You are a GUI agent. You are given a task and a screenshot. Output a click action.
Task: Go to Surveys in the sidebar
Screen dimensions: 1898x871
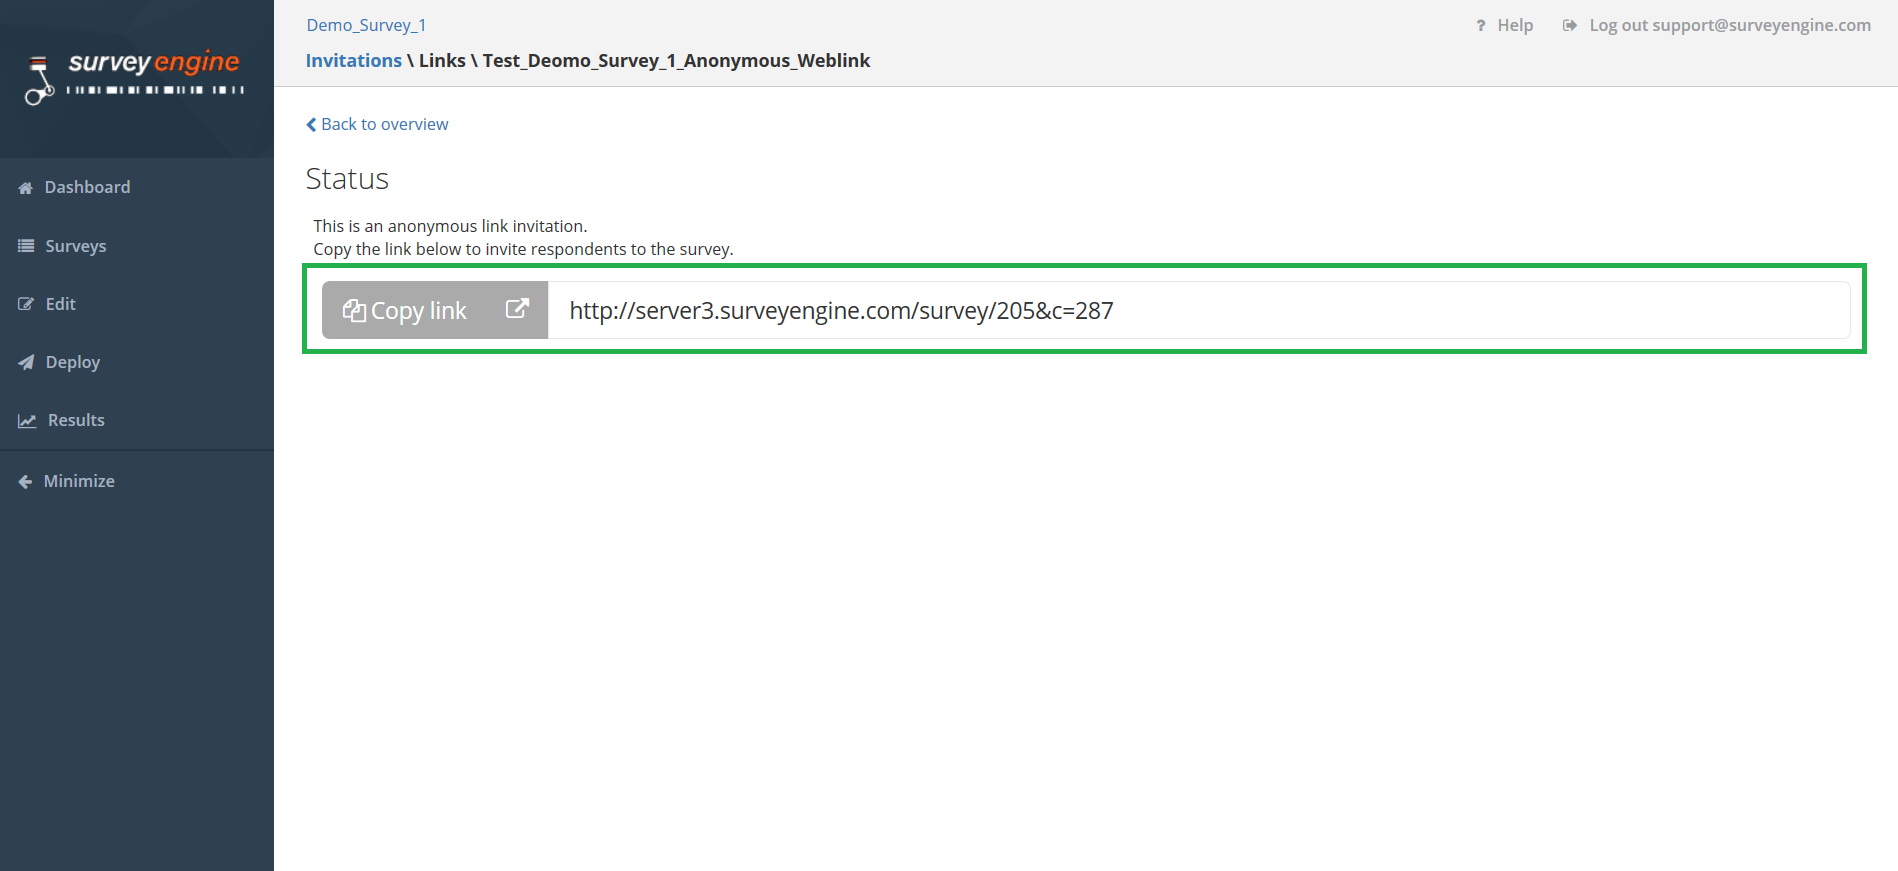pyautogui.click(x=76, y=246)
